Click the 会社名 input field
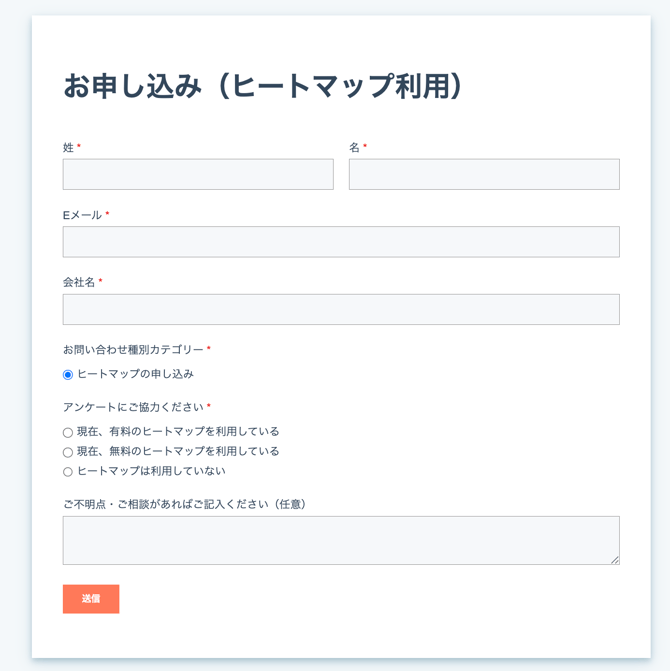This screenshot has height=671, width=670. click(341, 309)
